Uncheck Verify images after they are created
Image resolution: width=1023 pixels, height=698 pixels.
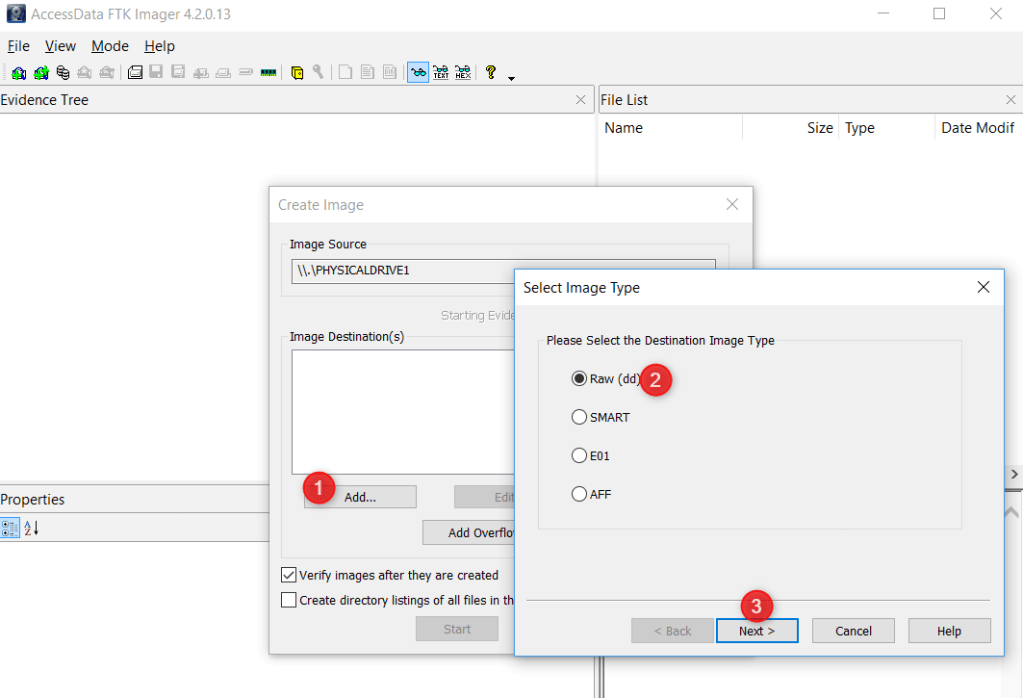click(289, 575)
